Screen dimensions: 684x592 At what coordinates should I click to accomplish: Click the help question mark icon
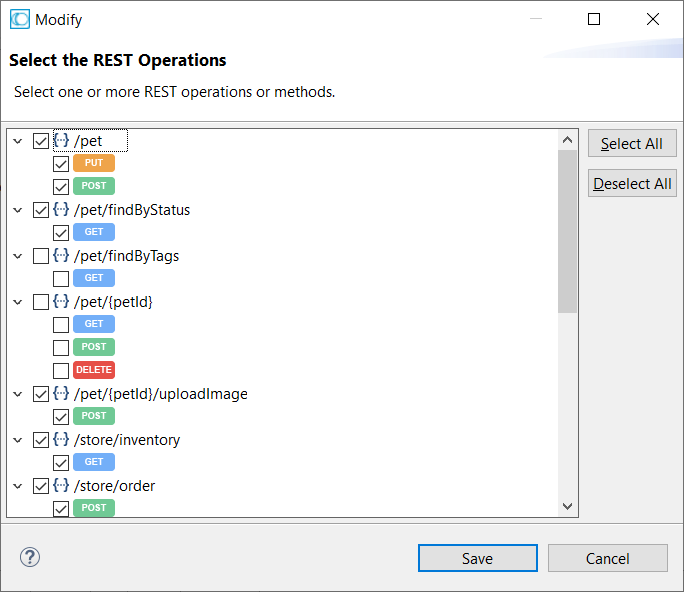coord(29,558)
